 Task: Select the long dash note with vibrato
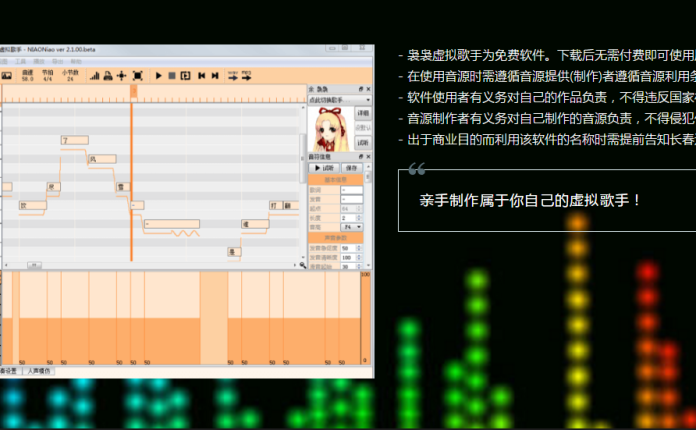pyautogui.click(x=172, y=224)
